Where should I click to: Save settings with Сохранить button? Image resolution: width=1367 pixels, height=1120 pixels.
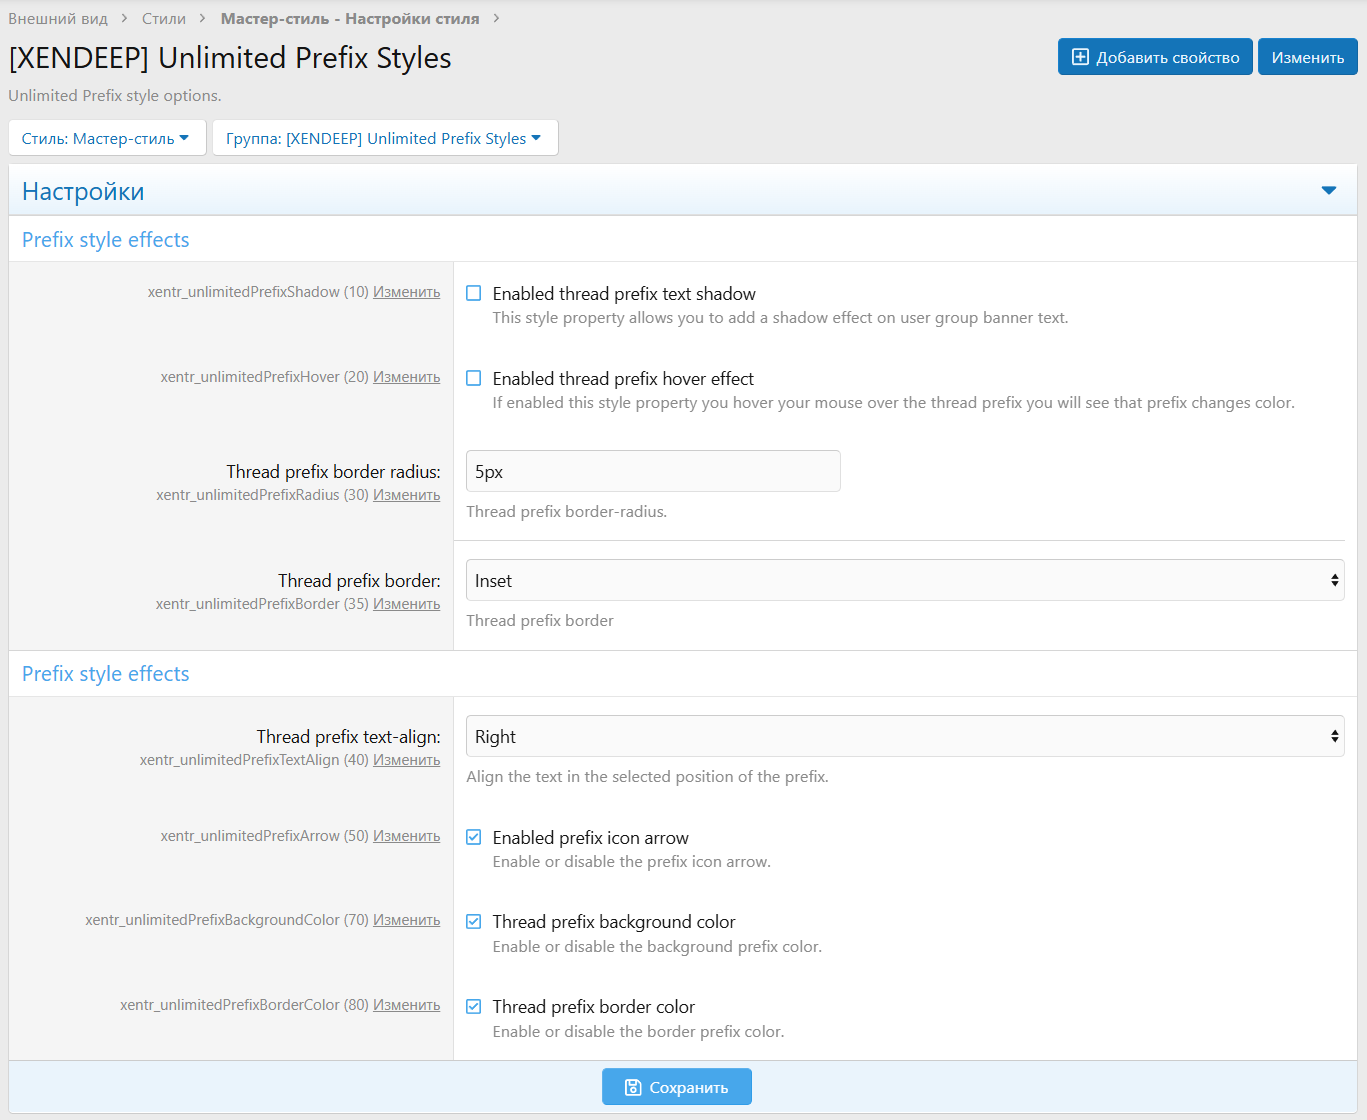(677, 1087)
